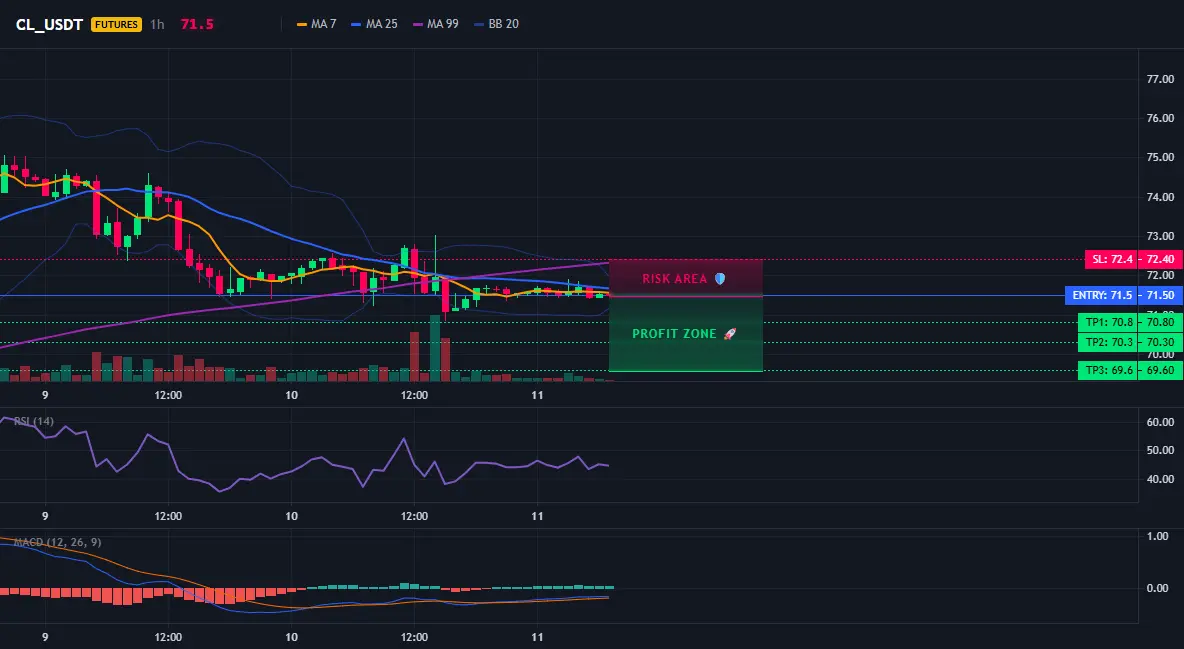Toggle the MA 25 indicator label
Viewport: 1184px width, 649px height.
coord(381,24)
